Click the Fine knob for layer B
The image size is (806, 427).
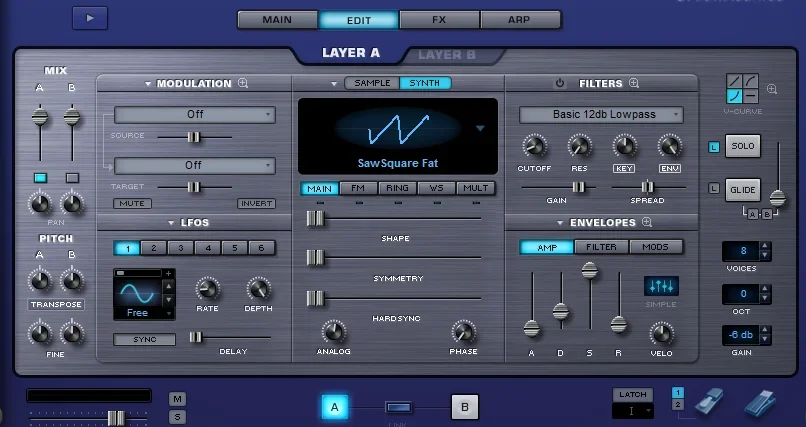[72, 334]
